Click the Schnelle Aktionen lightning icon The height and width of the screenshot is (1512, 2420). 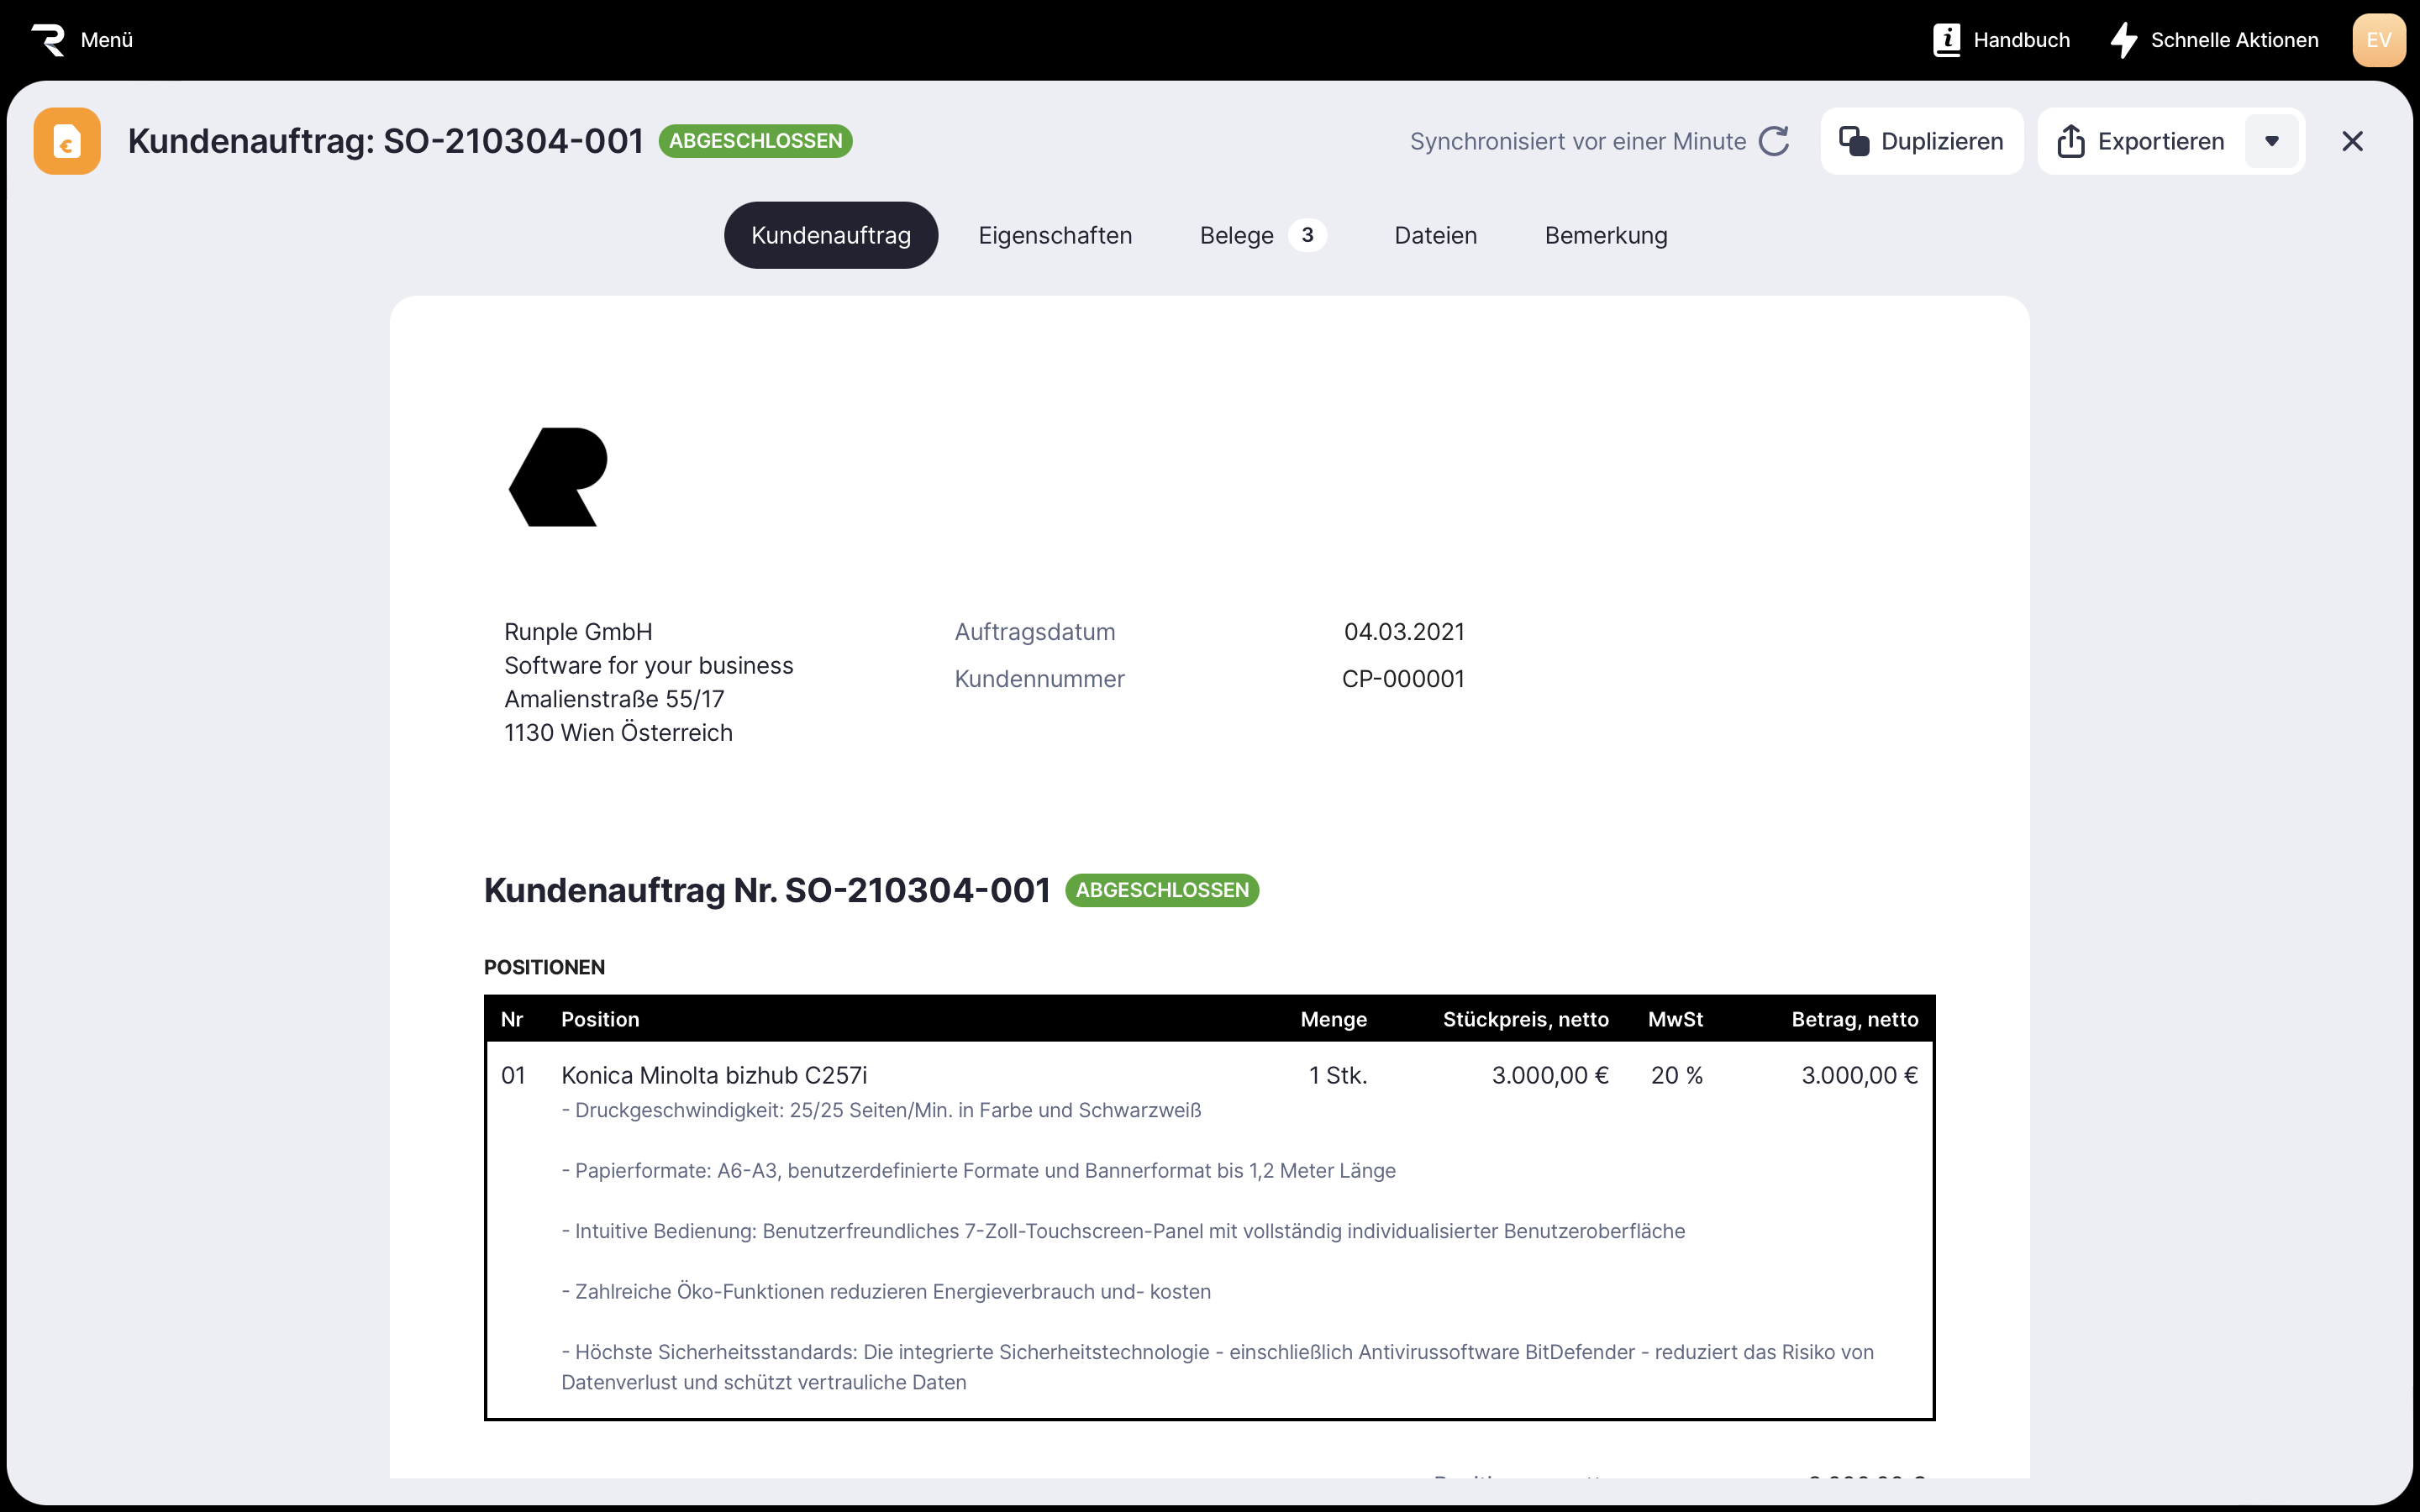(2123, 40)
